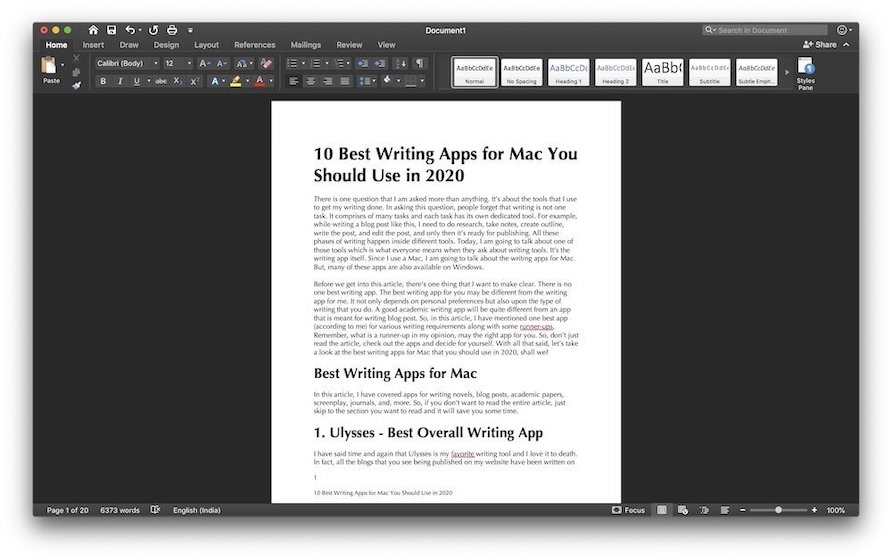Click the Sort icon in ribbon

tap(400, 63)
